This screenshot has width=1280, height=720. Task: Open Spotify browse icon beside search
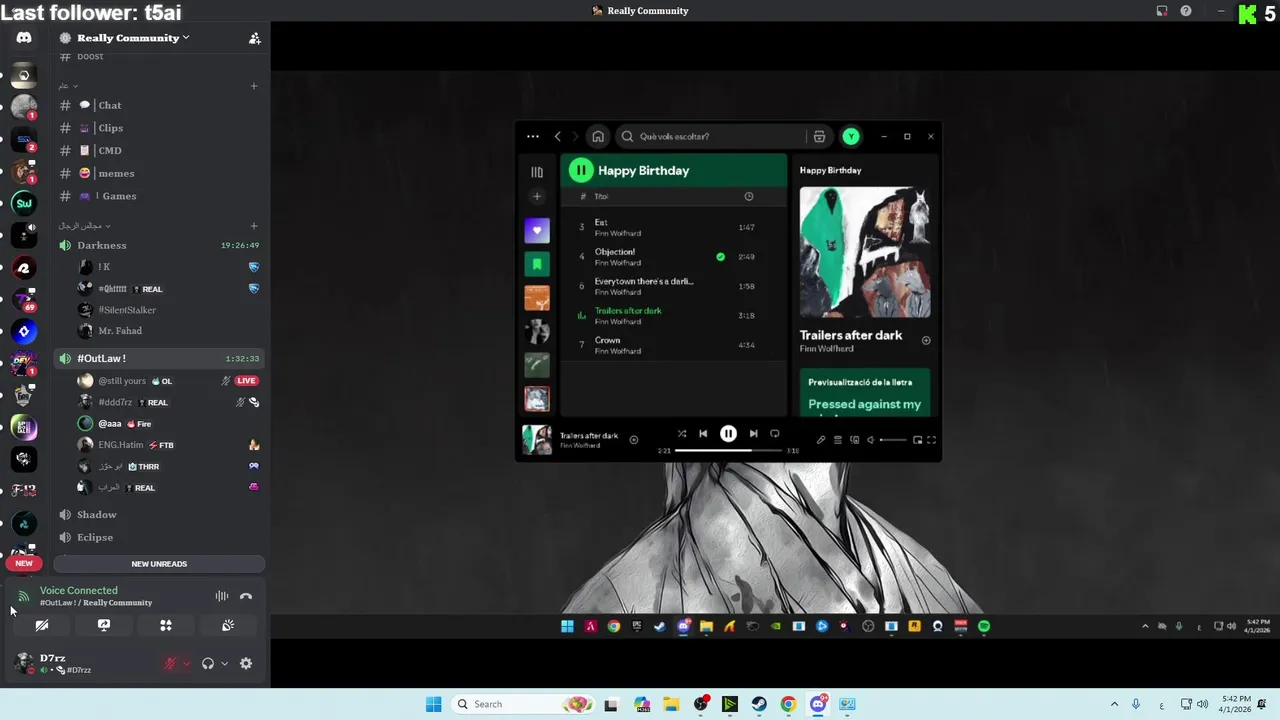coord(819,137)
